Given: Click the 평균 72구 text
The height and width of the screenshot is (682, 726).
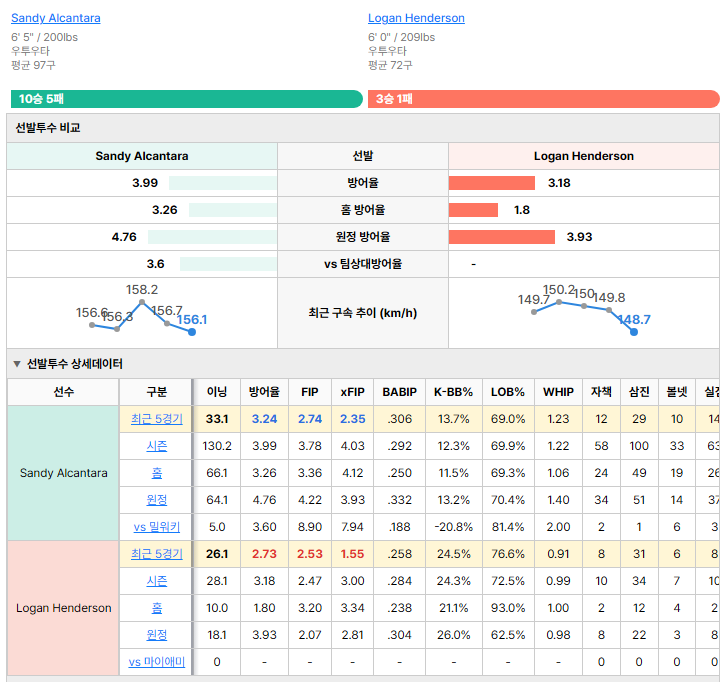Looking at the screenshot, I should 390,65.
